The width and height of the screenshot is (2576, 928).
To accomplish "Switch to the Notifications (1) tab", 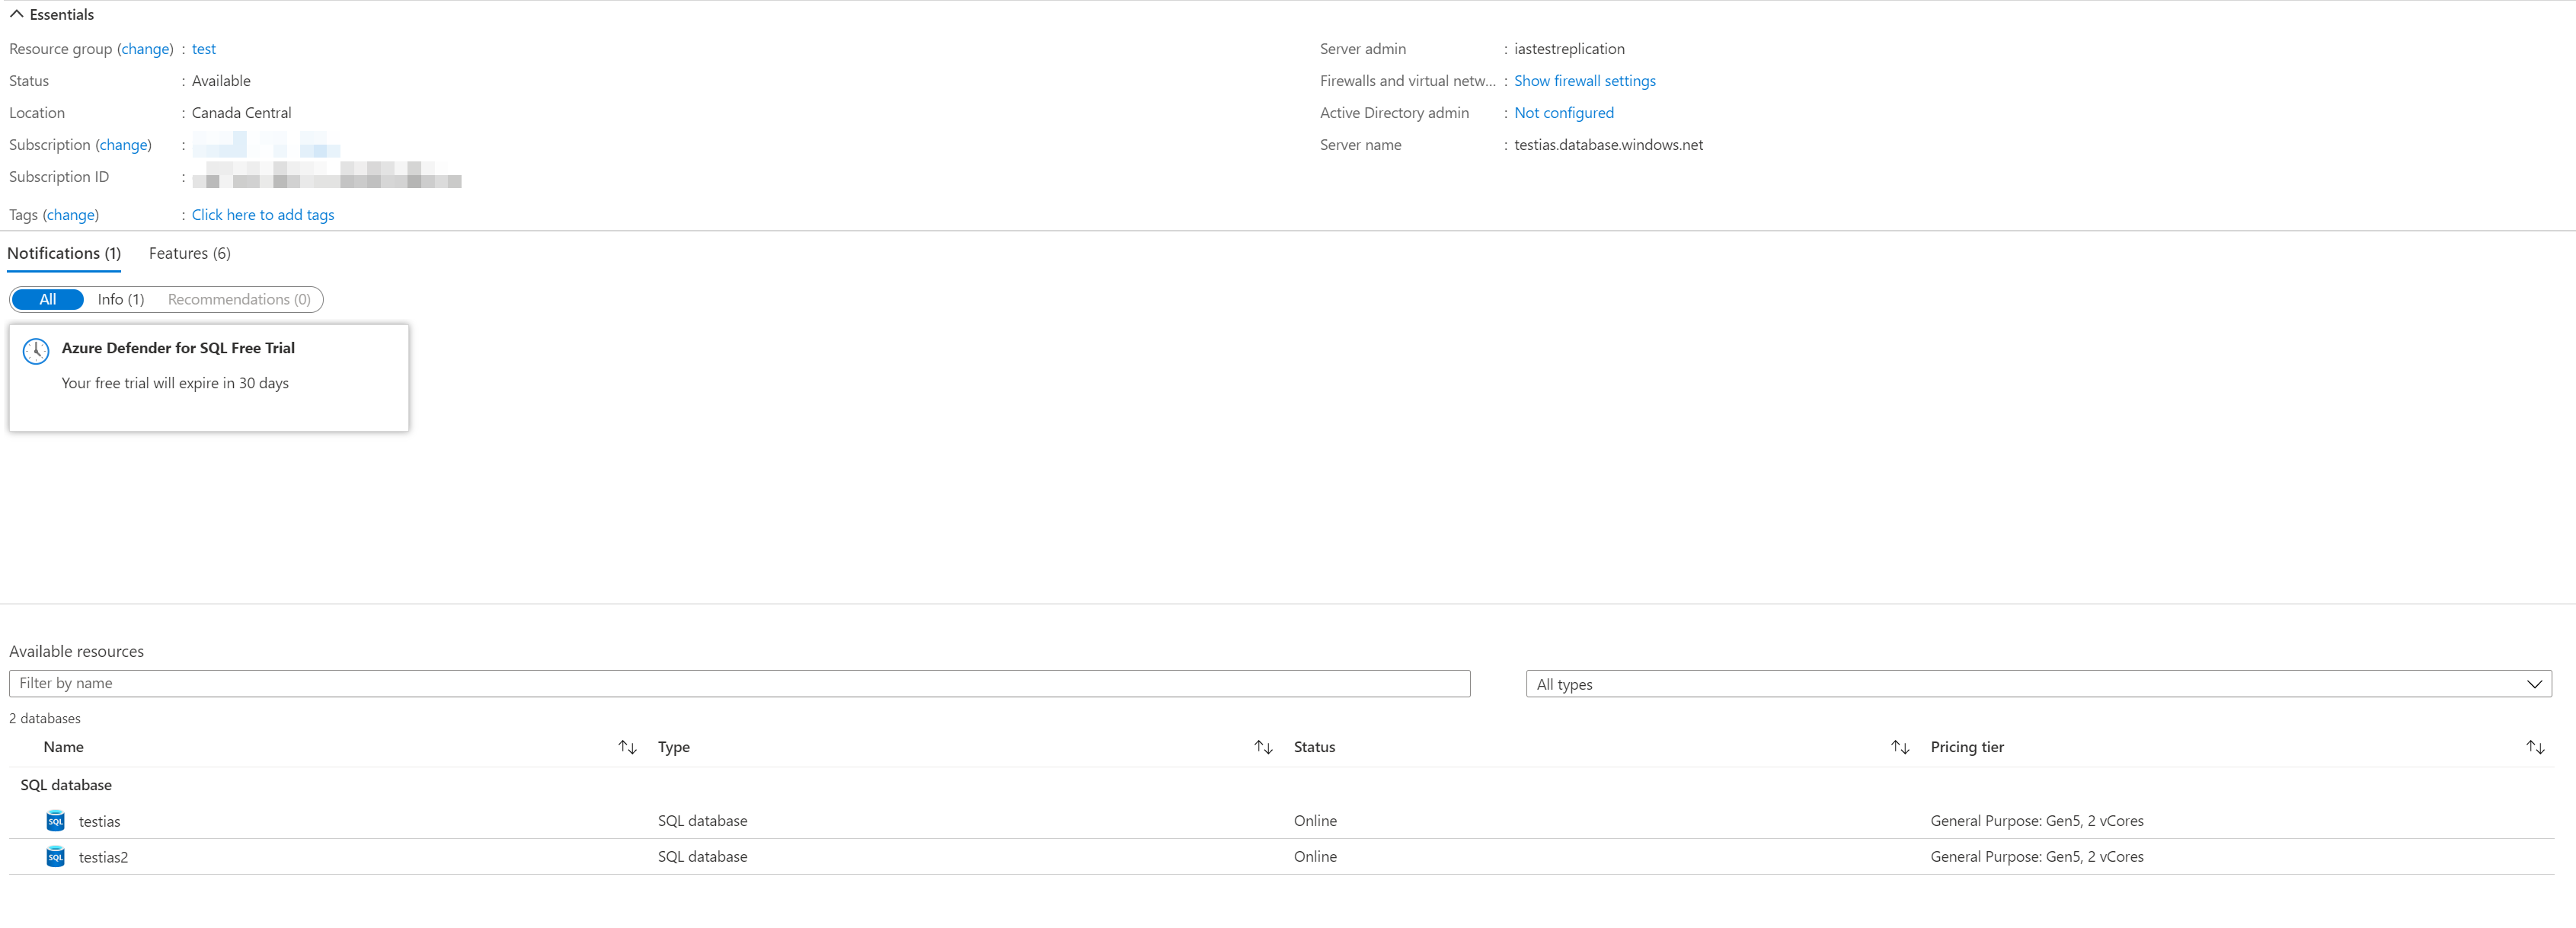I will [x=64, y=254].
